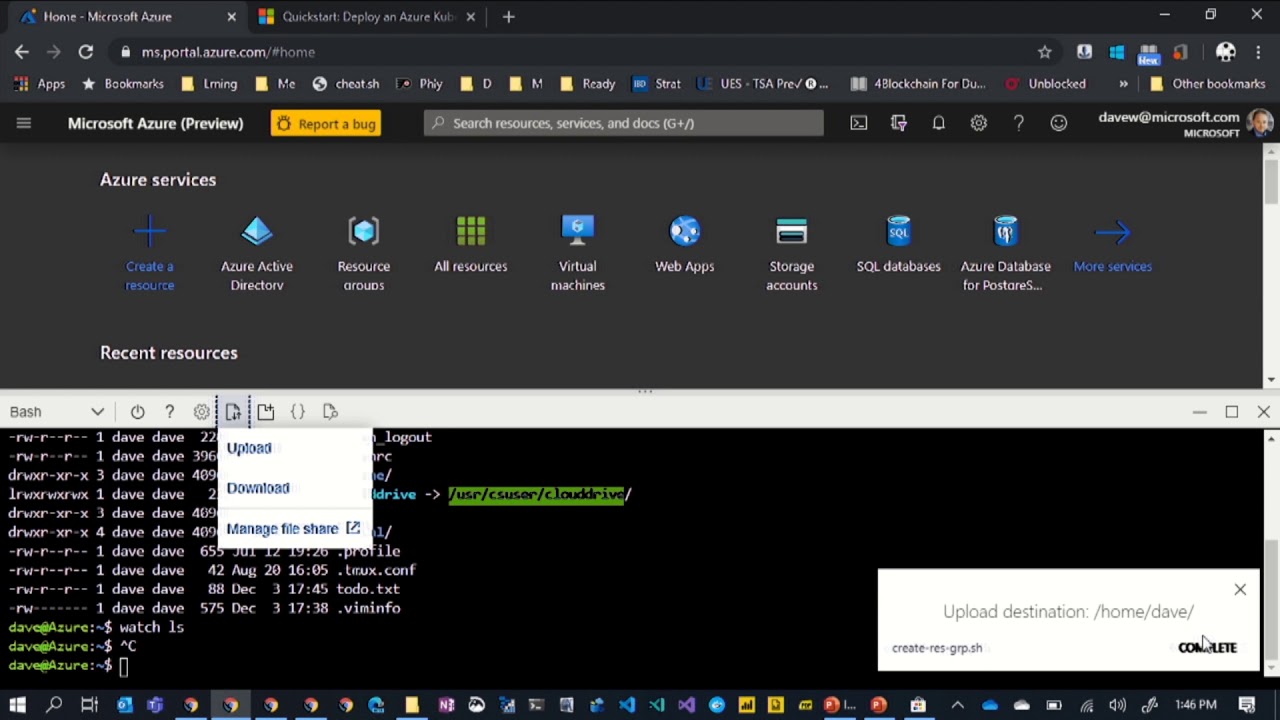The height and width of the screenshot is (720, 1280).
Task: Bookmark this page with star icon
Action: tap(1045, 52)
